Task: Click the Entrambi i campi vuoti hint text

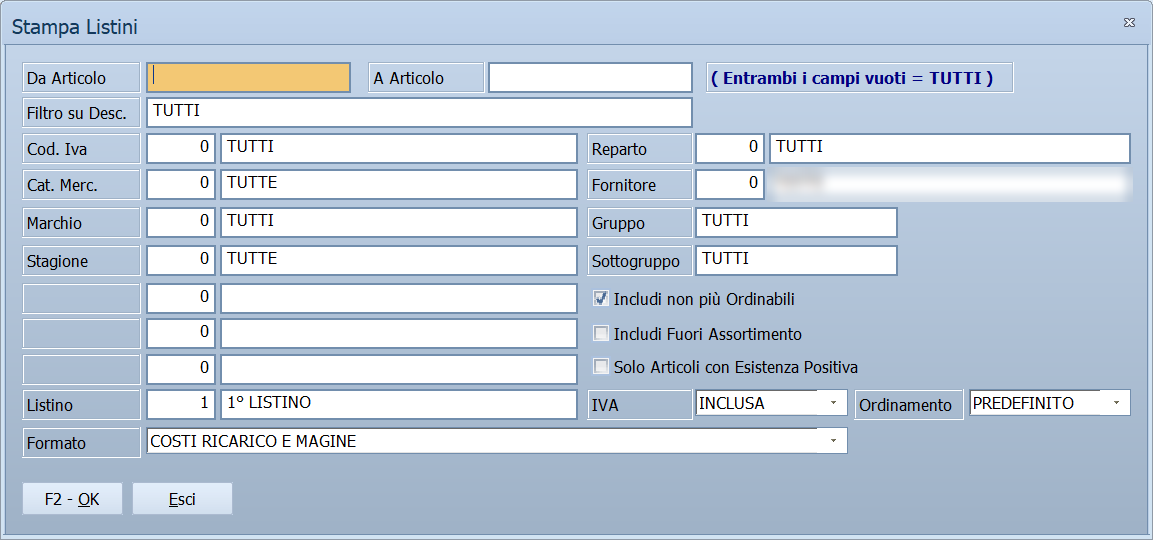Action: click(x=860, y=78)
